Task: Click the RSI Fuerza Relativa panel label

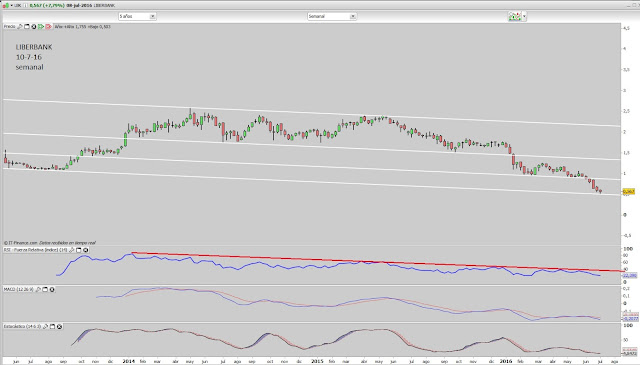Action: tap(36, 250)
